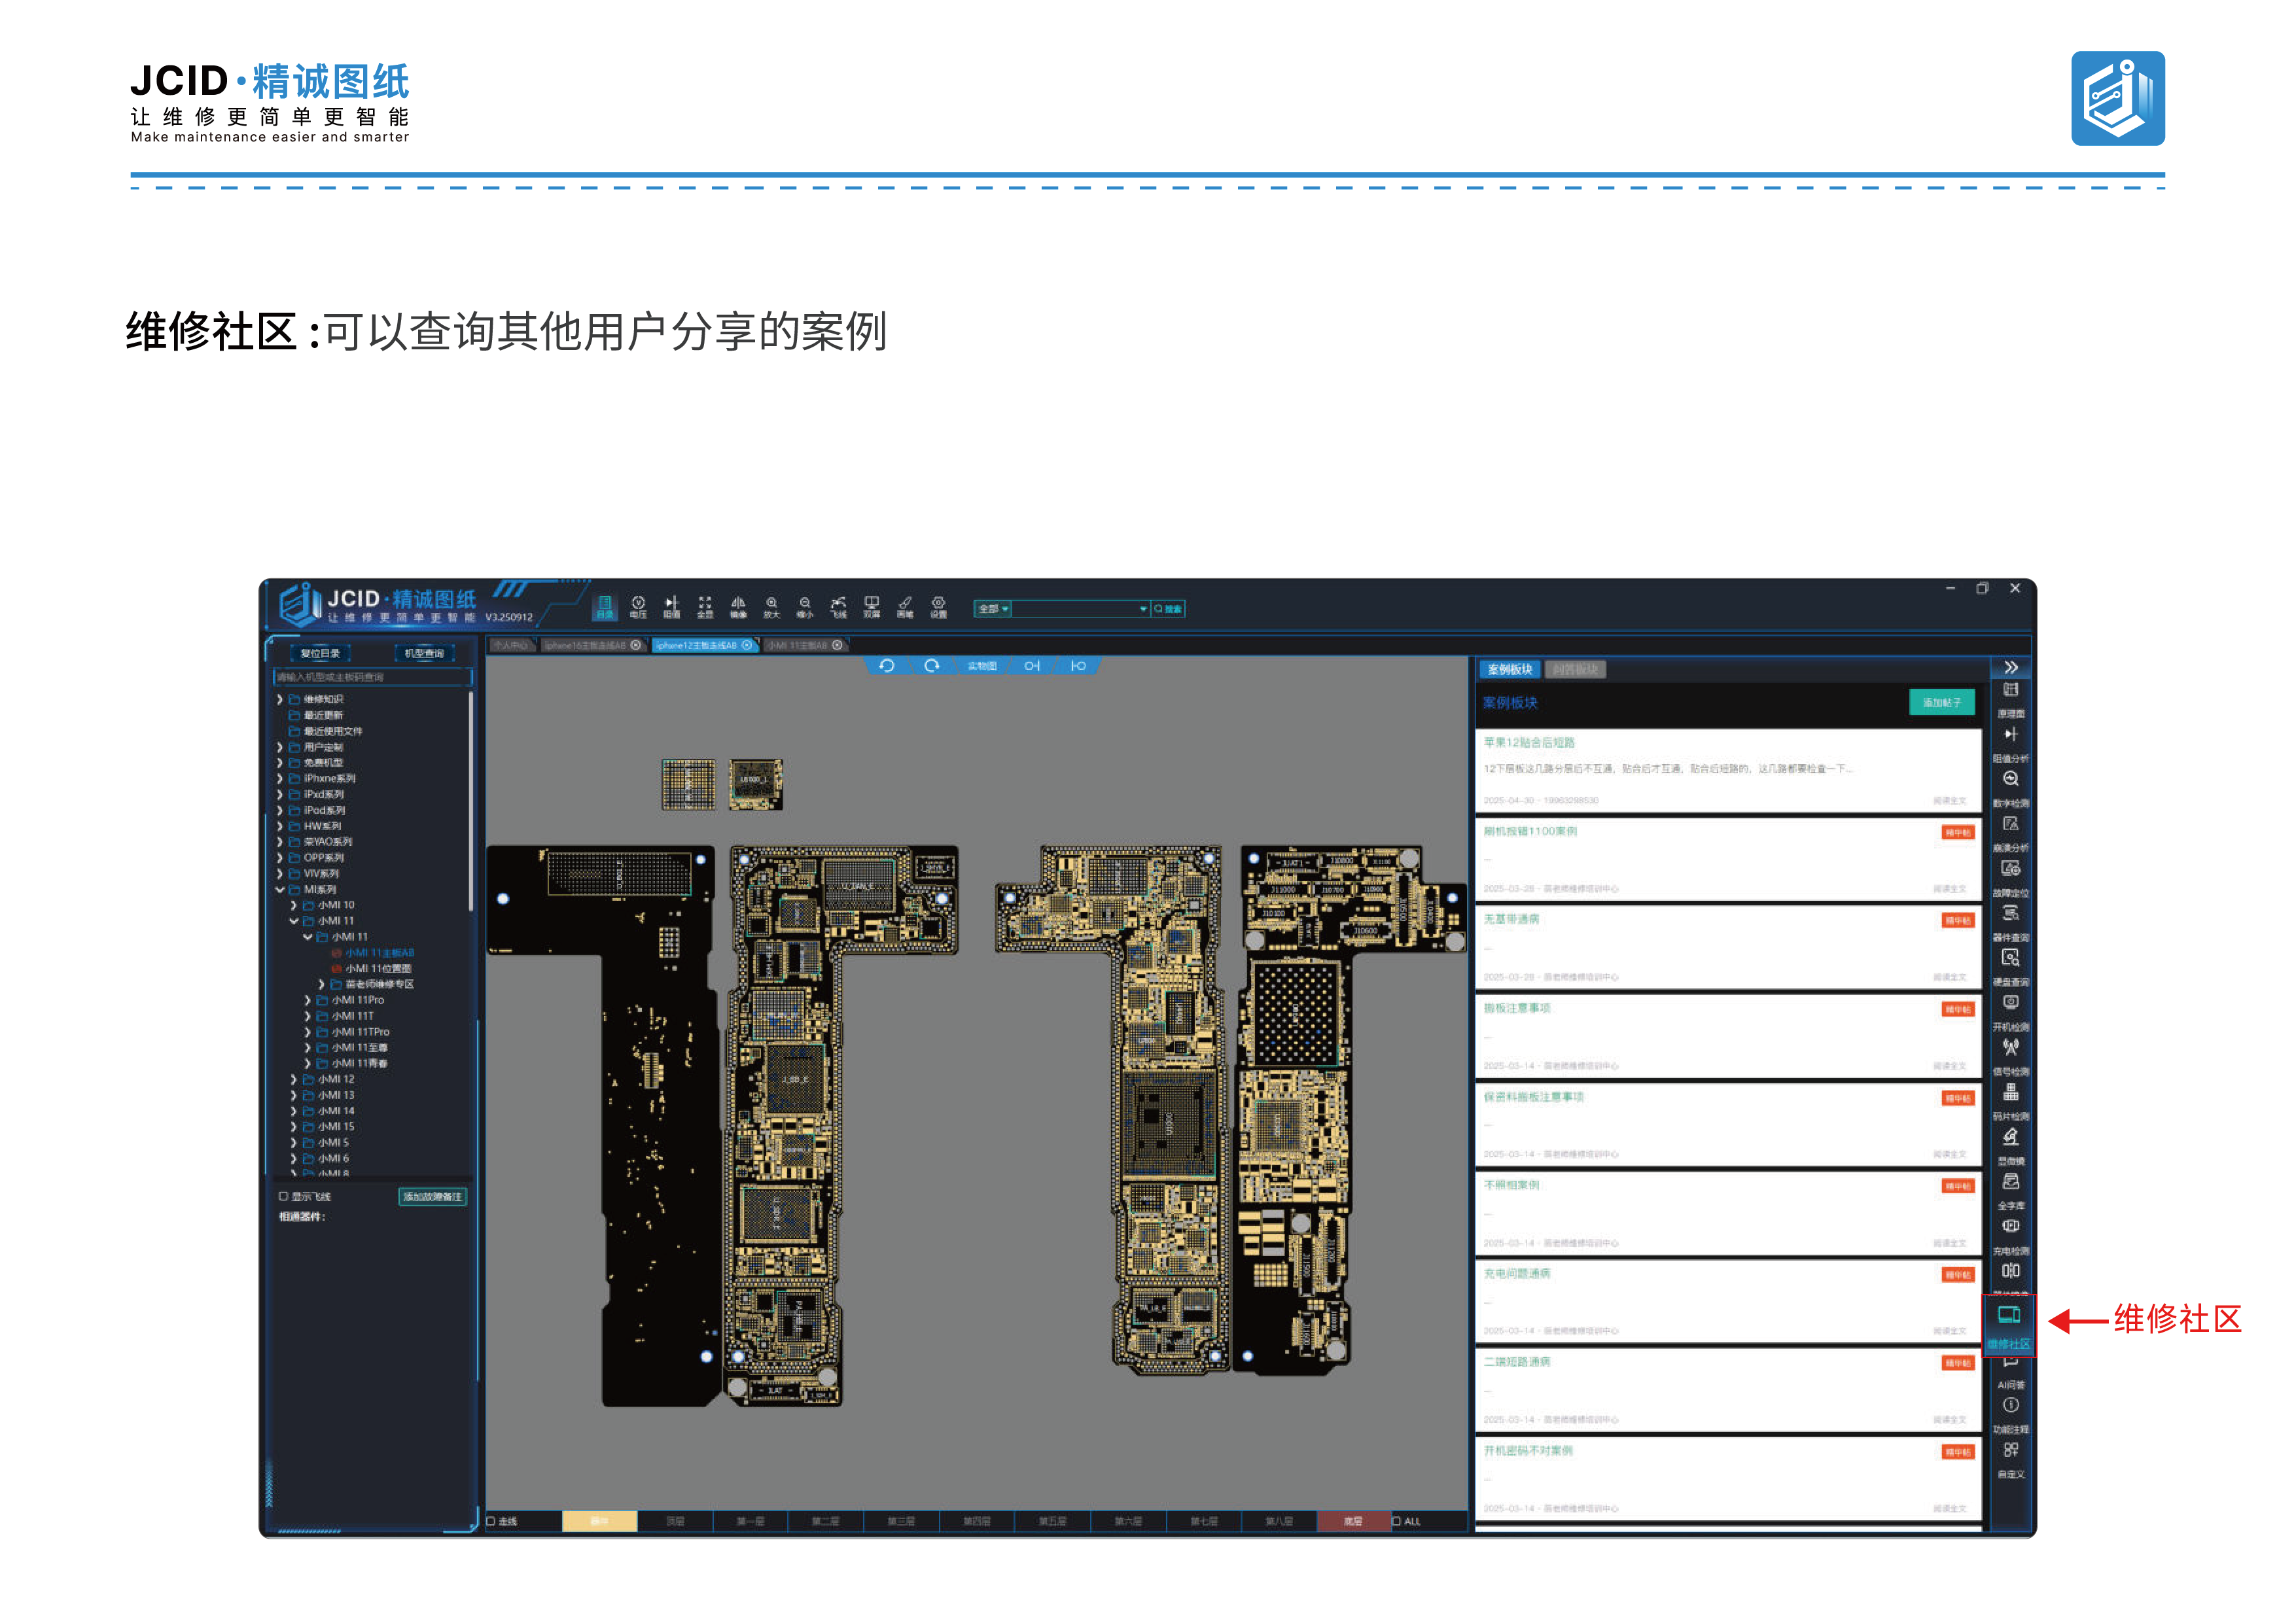
Task: Click the model search input field
Action: coord(372,678)
